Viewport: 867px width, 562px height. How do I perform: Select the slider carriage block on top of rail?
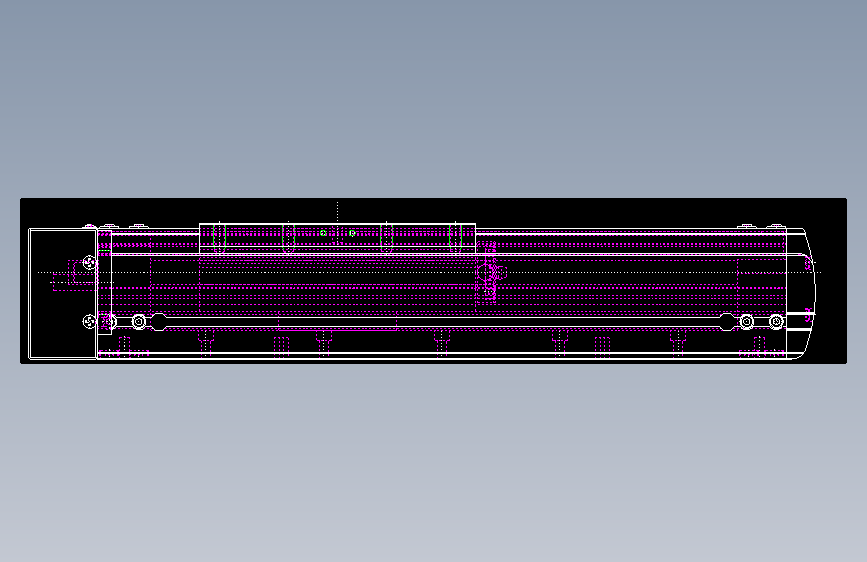(337, 238)
